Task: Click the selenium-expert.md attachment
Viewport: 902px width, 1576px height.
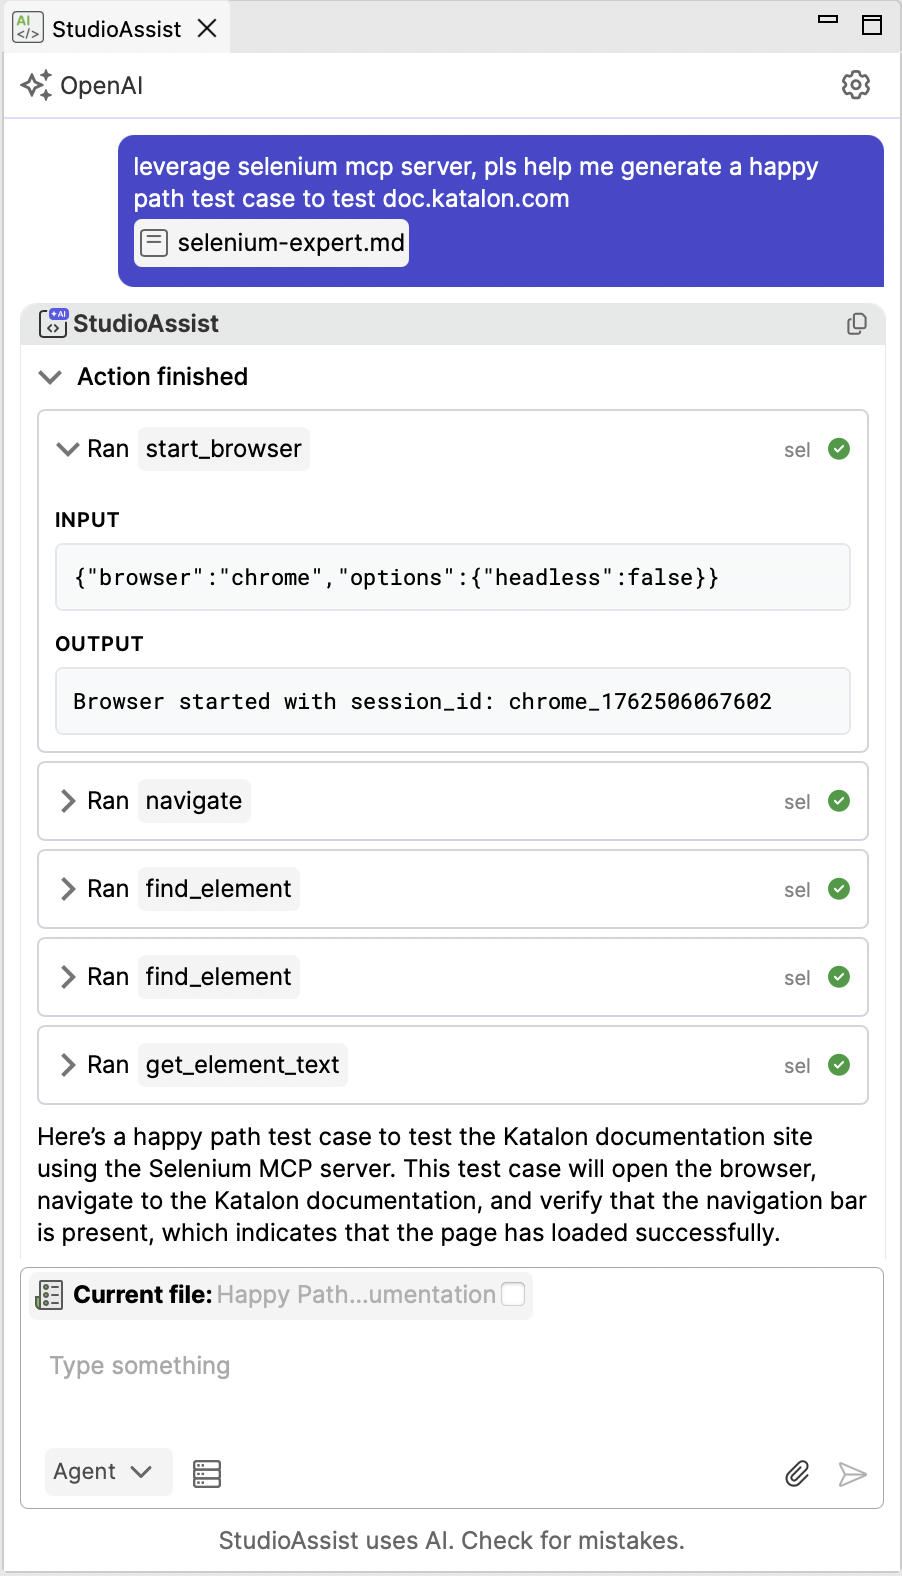Action: 270,242
